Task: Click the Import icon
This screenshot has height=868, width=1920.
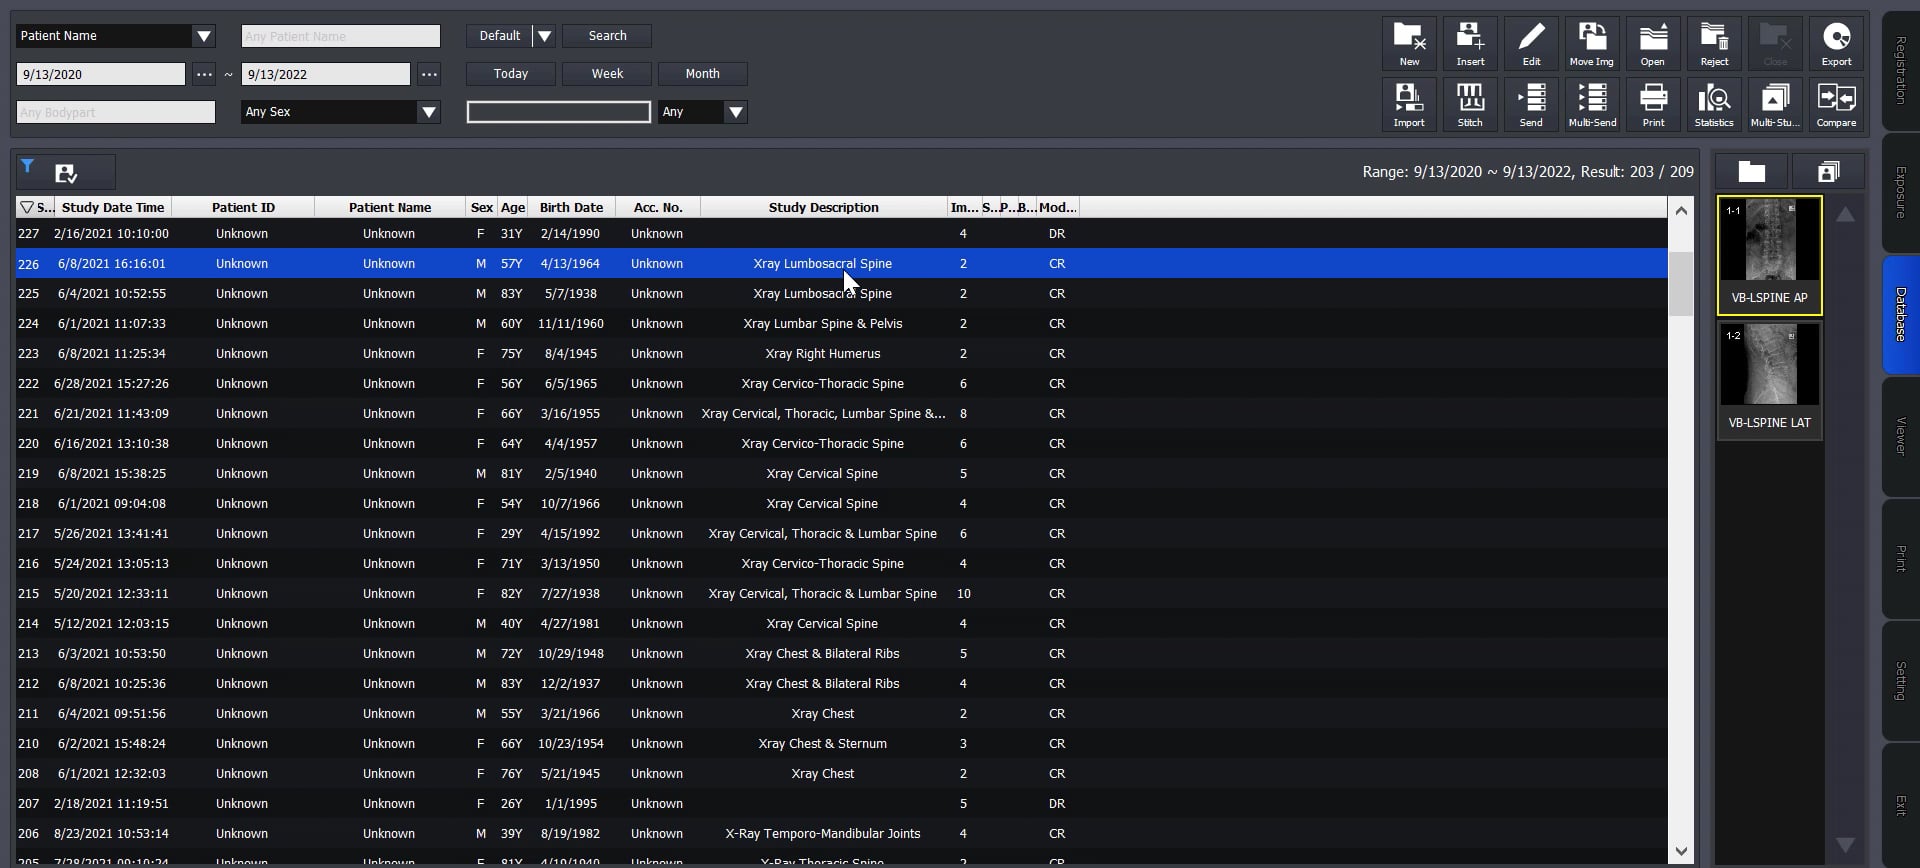Action: click(1408, 104)
